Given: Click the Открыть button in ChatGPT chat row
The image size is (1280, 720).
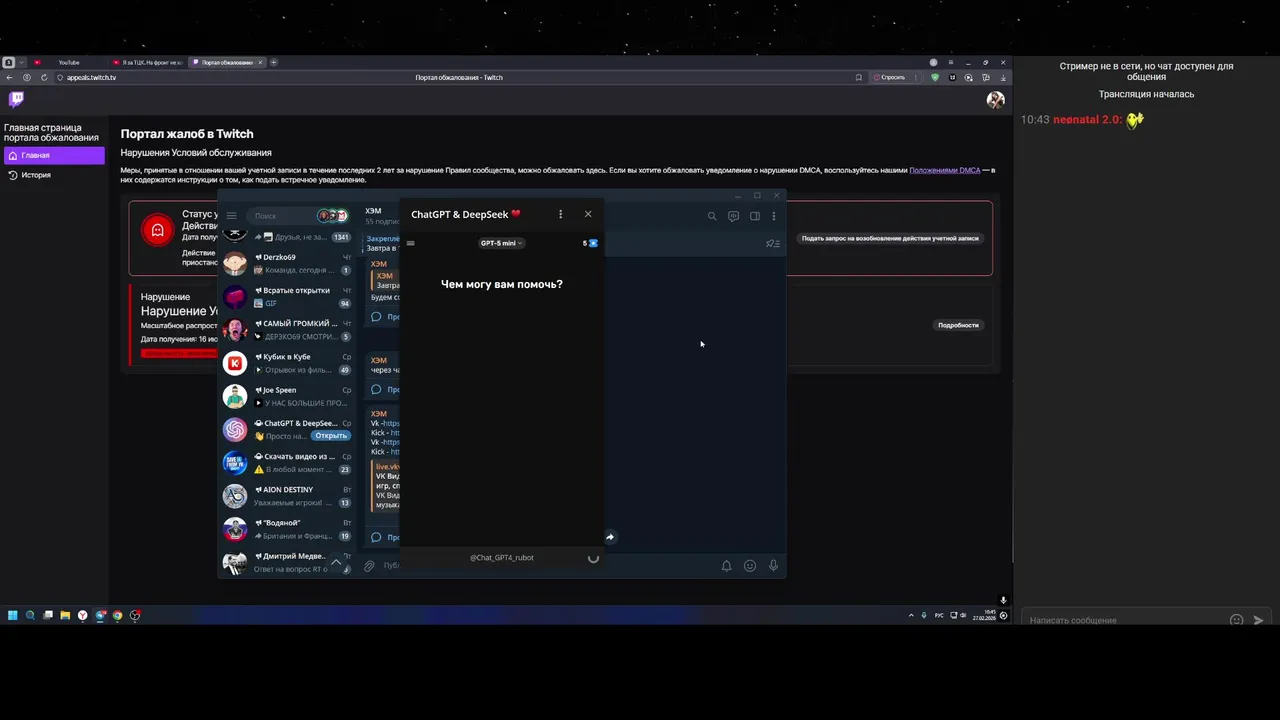Looking at the screenshot, I should coord(330,436).
